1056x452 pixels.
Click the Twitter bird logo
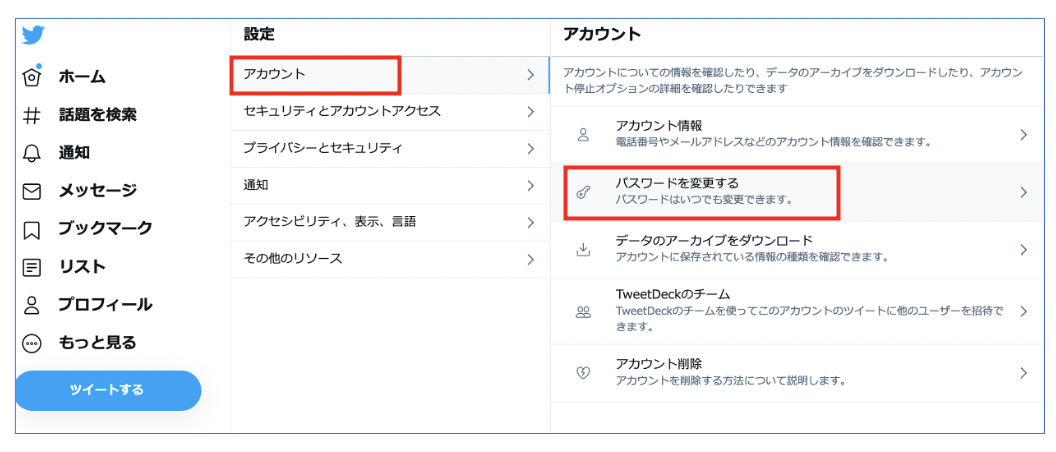(33, 35)
